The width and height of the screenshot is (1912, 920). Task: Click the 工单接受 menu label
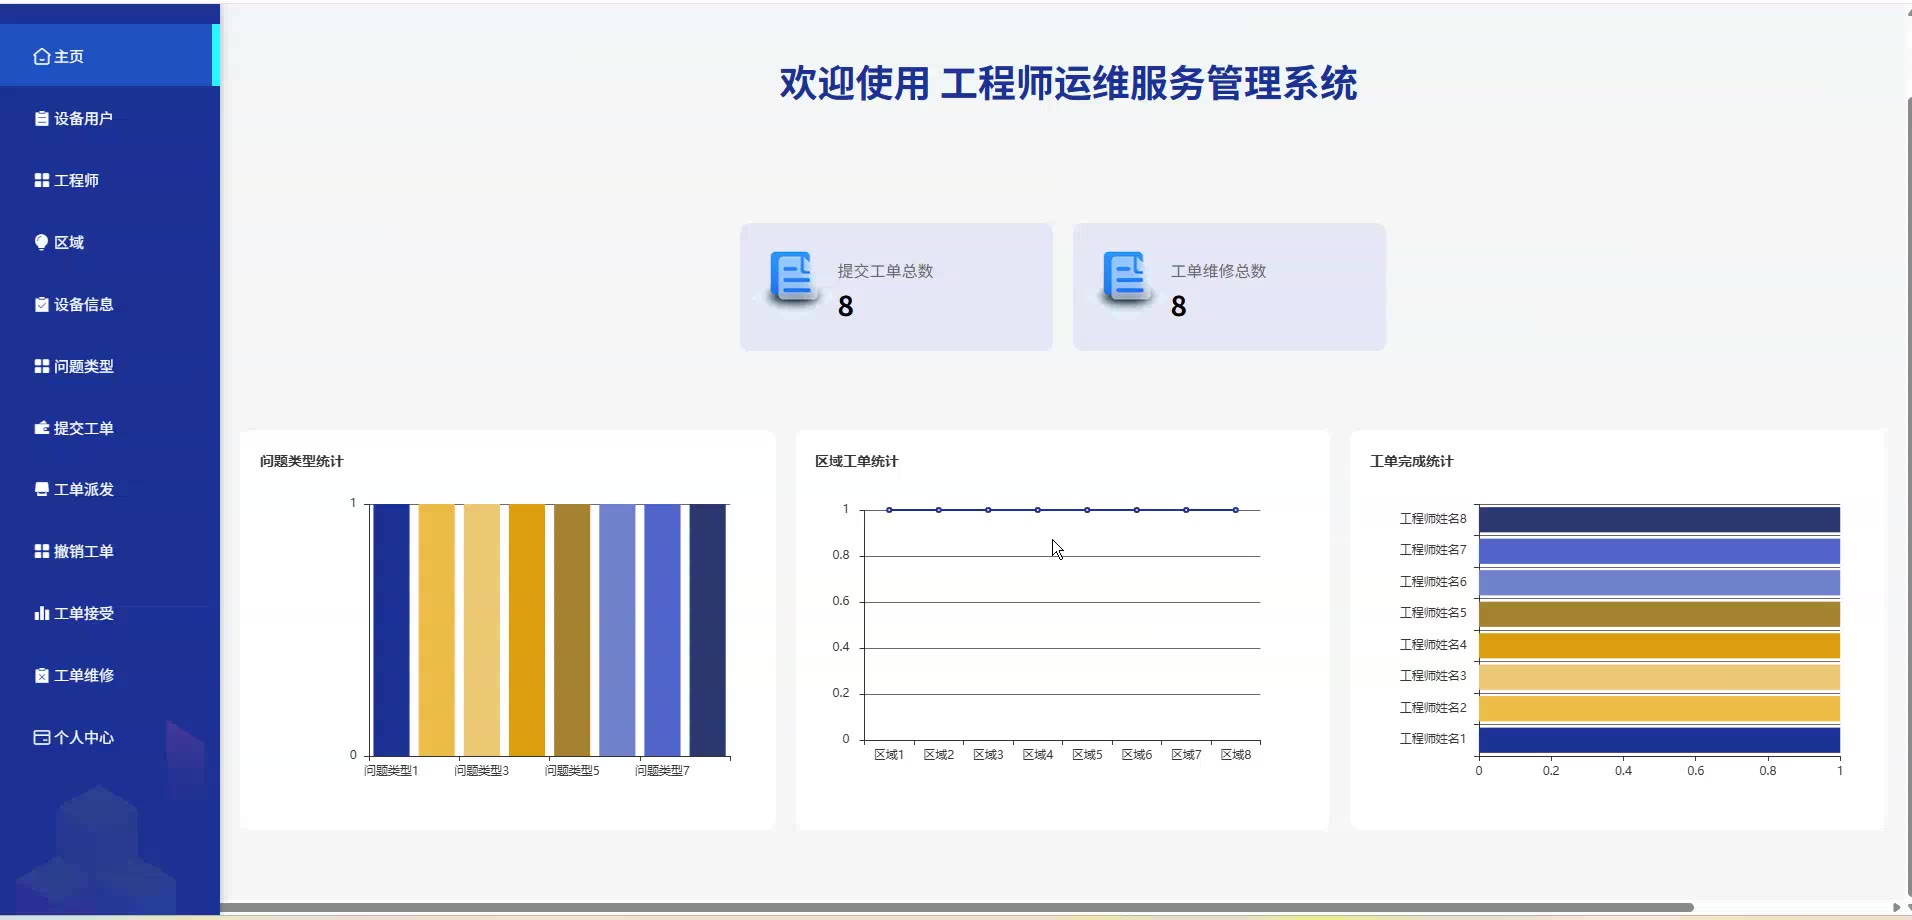tap(84, 614)
